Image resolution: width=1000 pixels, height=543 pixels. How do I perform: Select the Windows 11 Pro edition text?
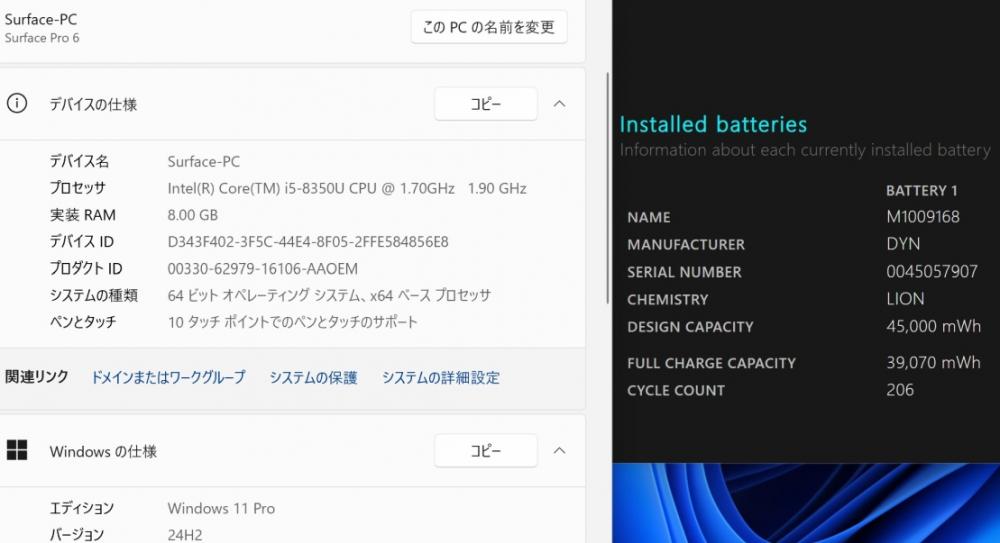pos(221,509)
